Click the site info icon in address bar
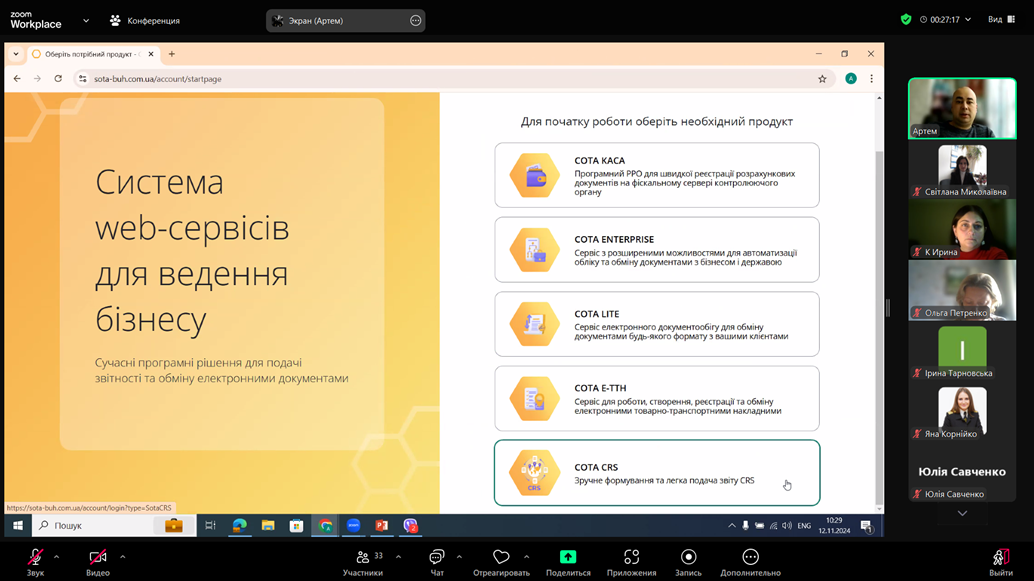This screenshot has width=1034, height=581. point(82,78)
